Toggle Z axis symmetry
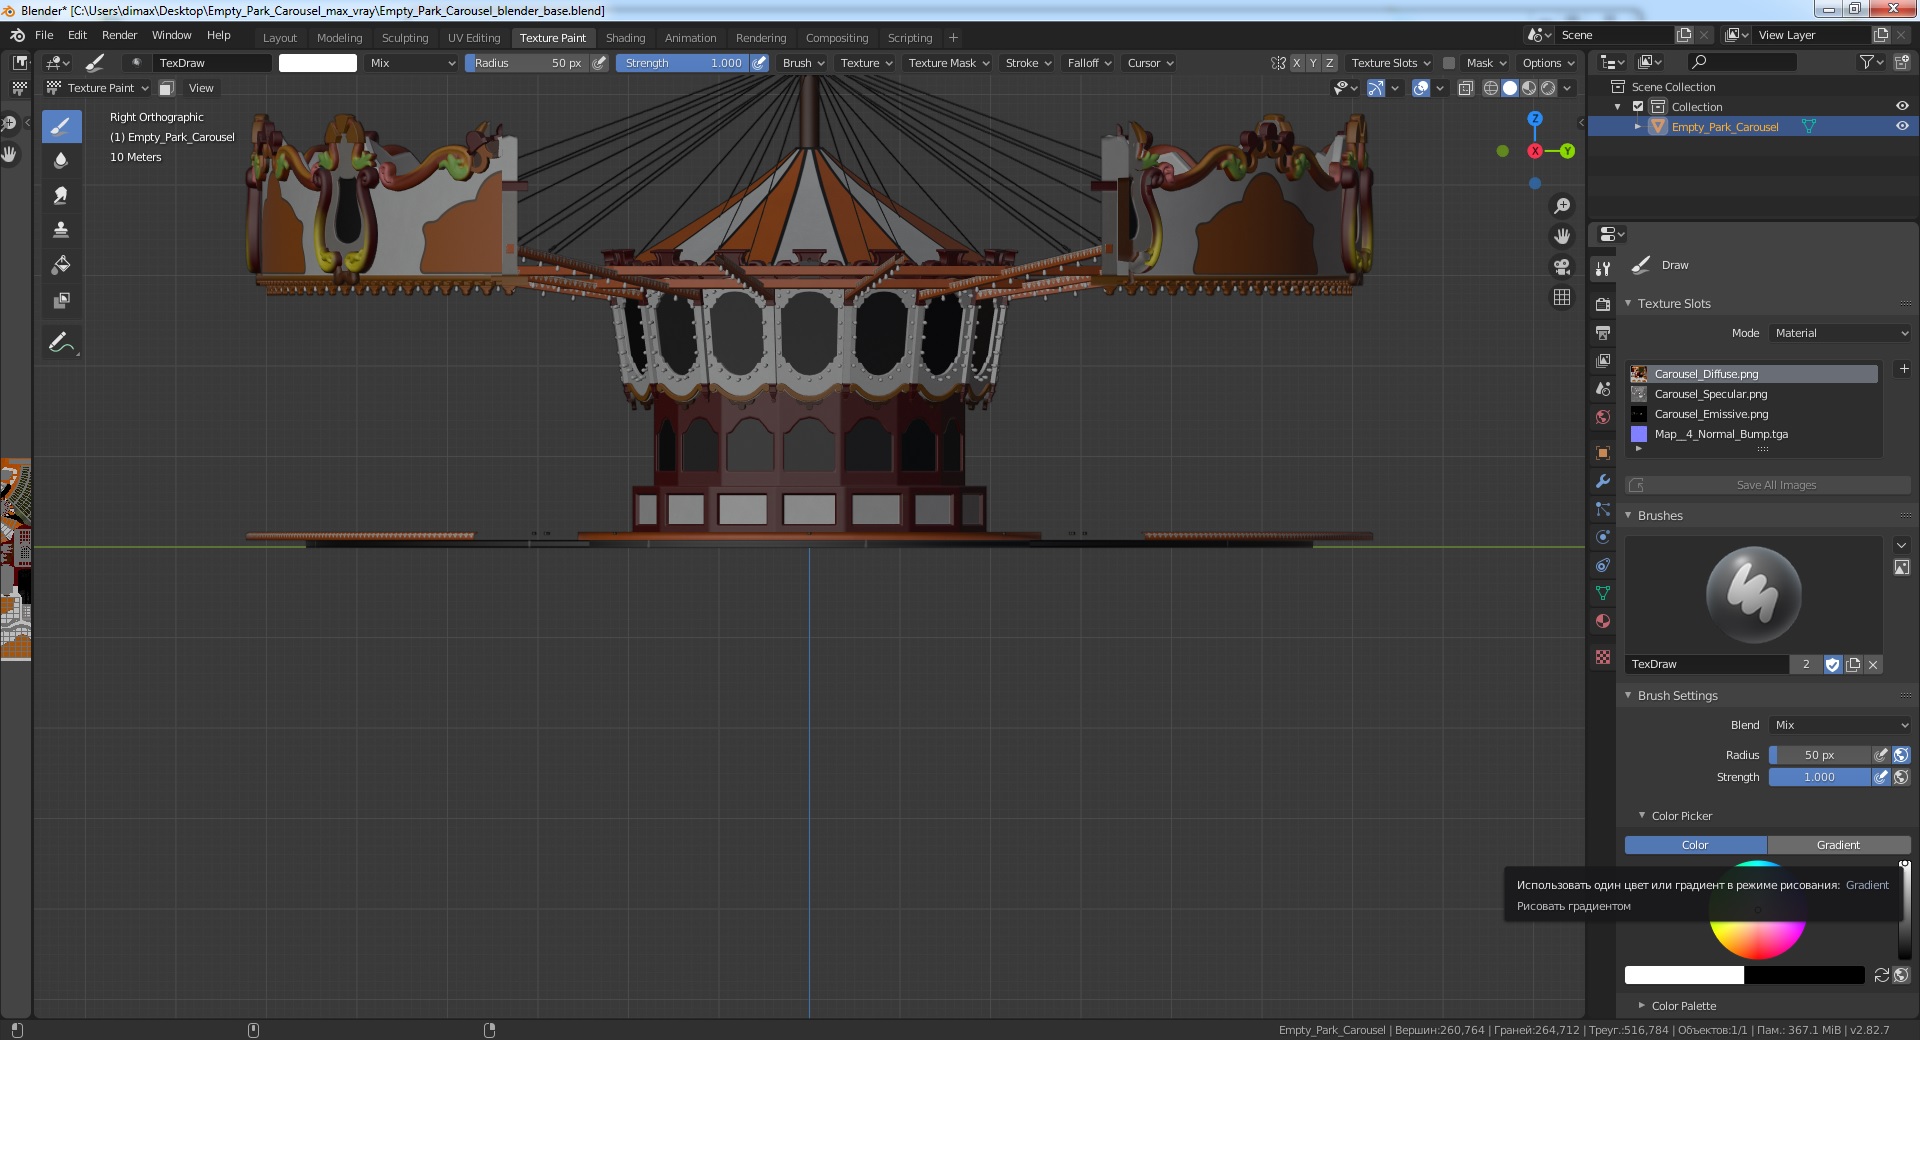This screenshot has width=1920, height=1158. click(x=1329, y=63)
